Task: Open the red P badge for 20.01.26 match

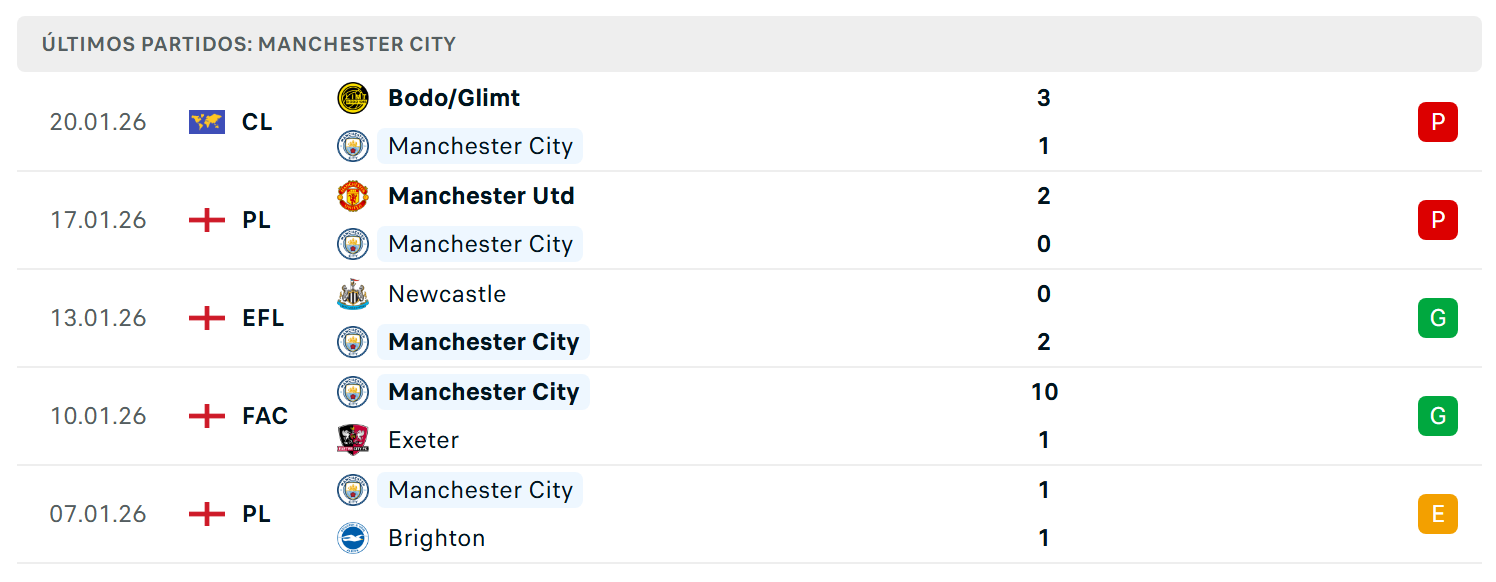Action: point(1438,122)
